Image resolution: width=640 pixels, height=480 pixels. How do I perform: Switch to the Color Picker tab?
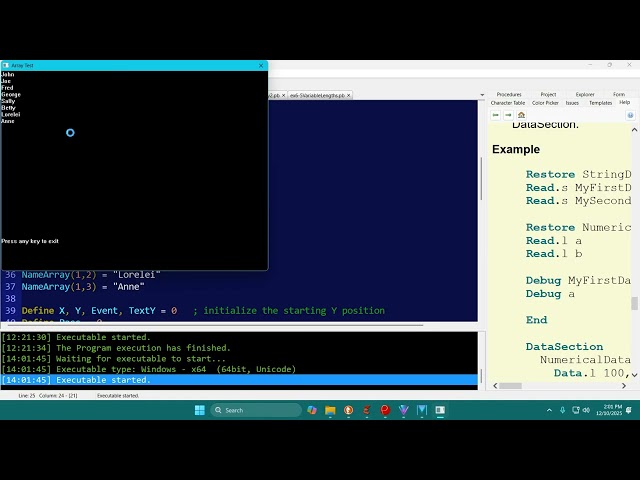pyautogui.click(x=545, y=103)
